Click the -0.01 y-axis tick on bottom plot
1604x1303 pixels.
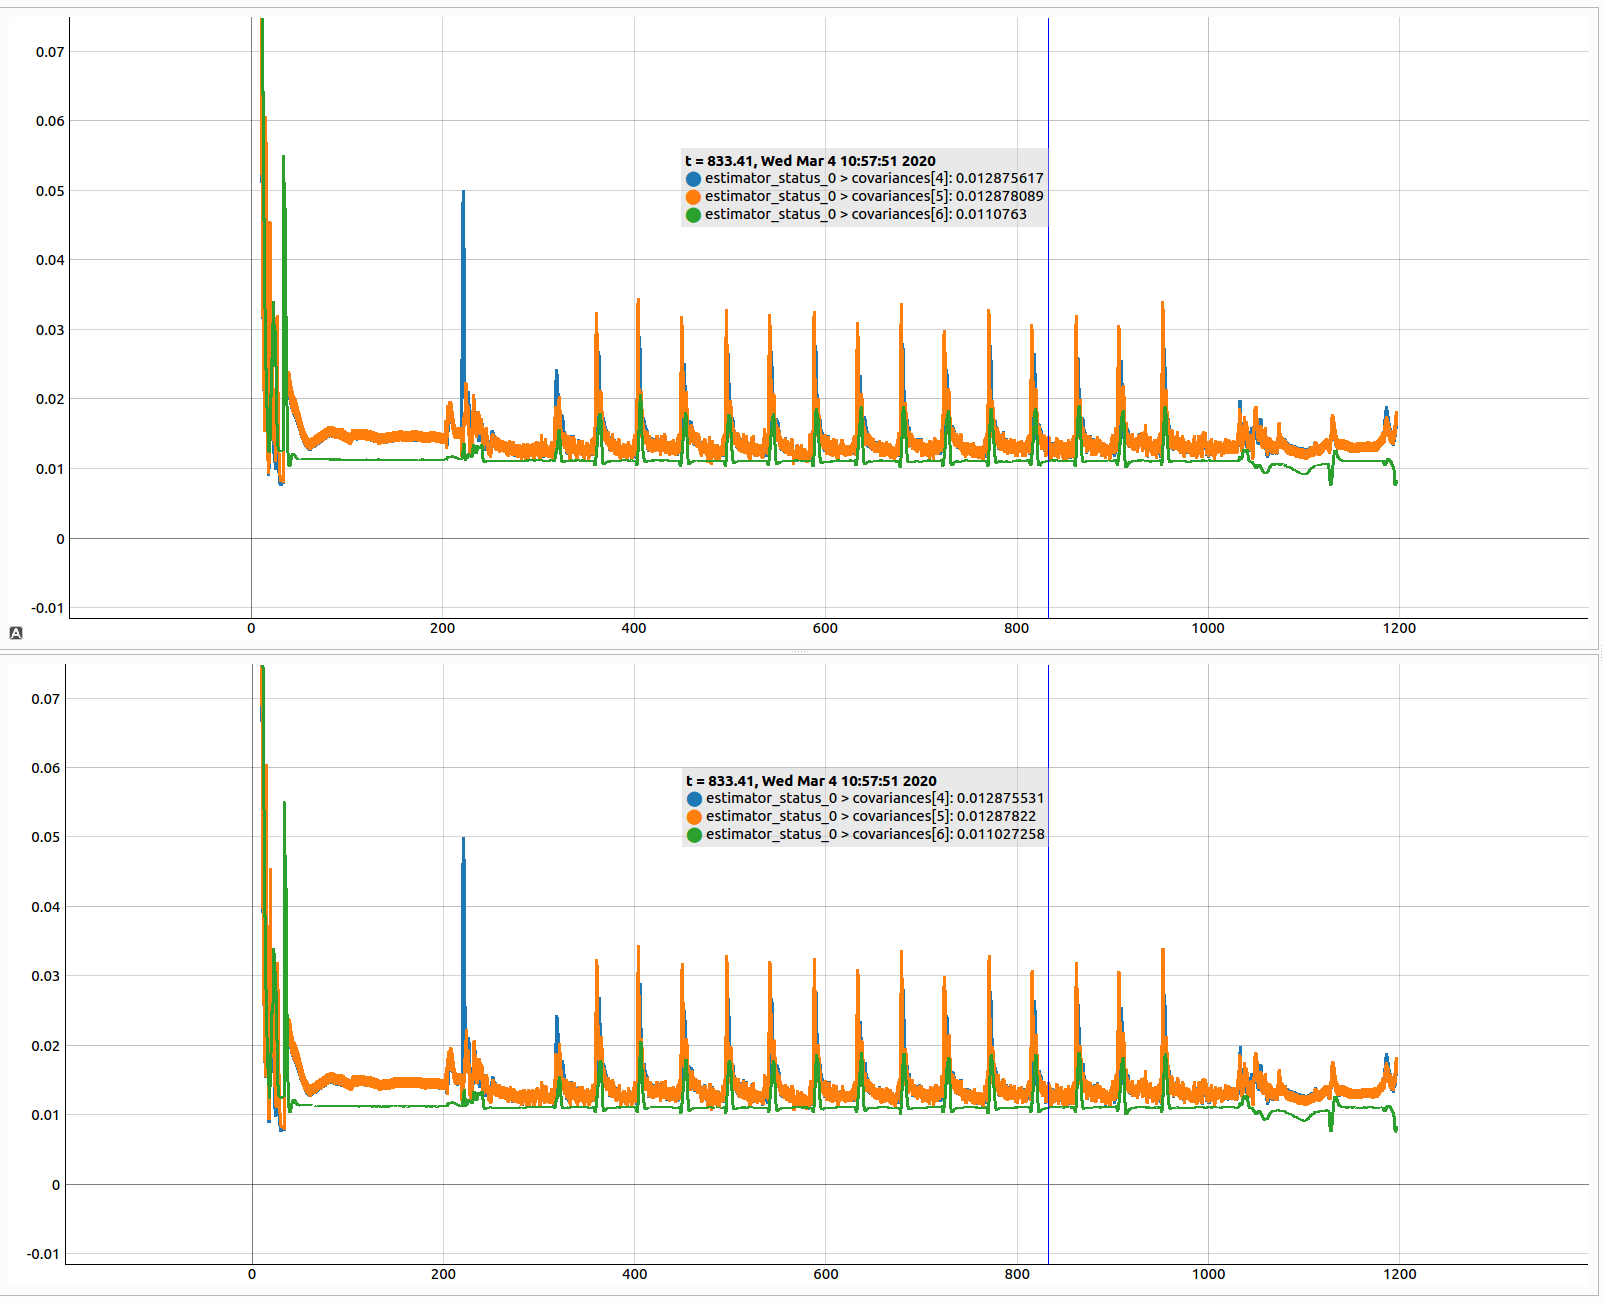45,1255
